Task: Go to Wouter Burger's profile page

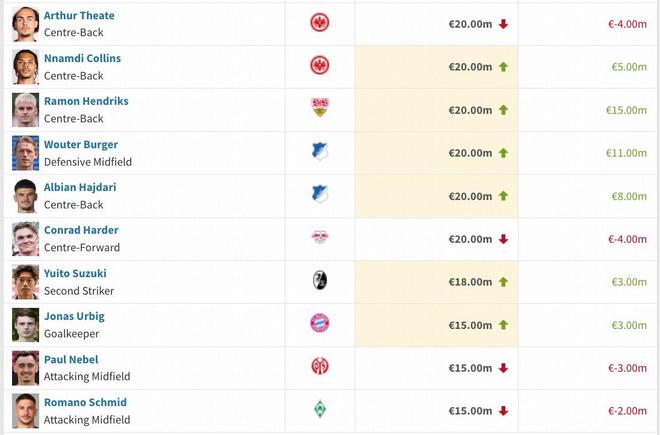Action: (x=81, y=145)
